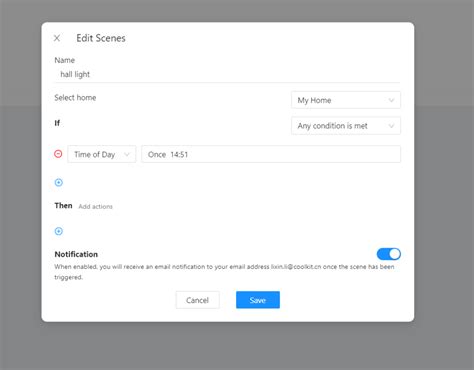The image size is (474, 370).
Task: Add a new action under Then
Action: click(x=59, y=231)
